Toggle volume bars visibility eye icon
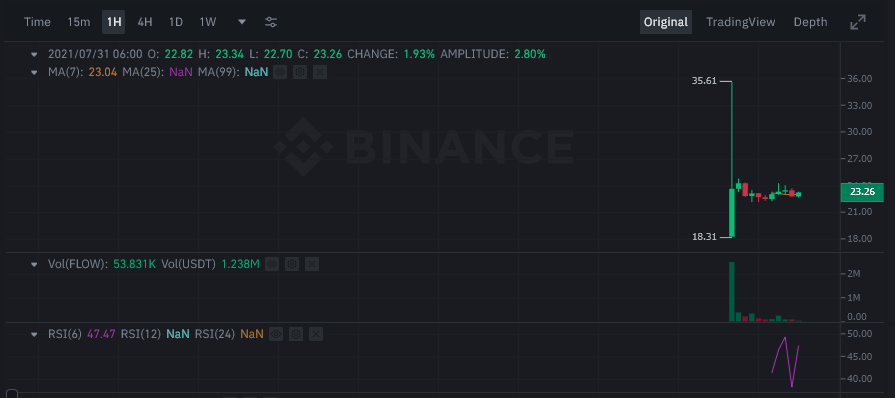 pyautogui.click(x=272, y=264)
